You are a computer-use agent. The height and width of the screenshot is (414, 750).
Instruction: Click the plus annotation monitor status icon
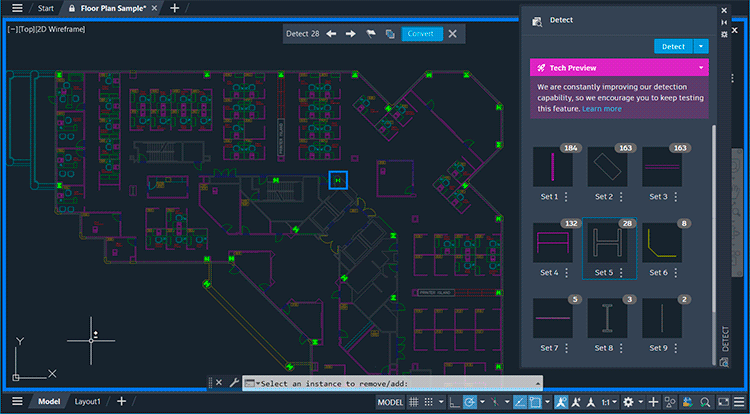(654, 402)
